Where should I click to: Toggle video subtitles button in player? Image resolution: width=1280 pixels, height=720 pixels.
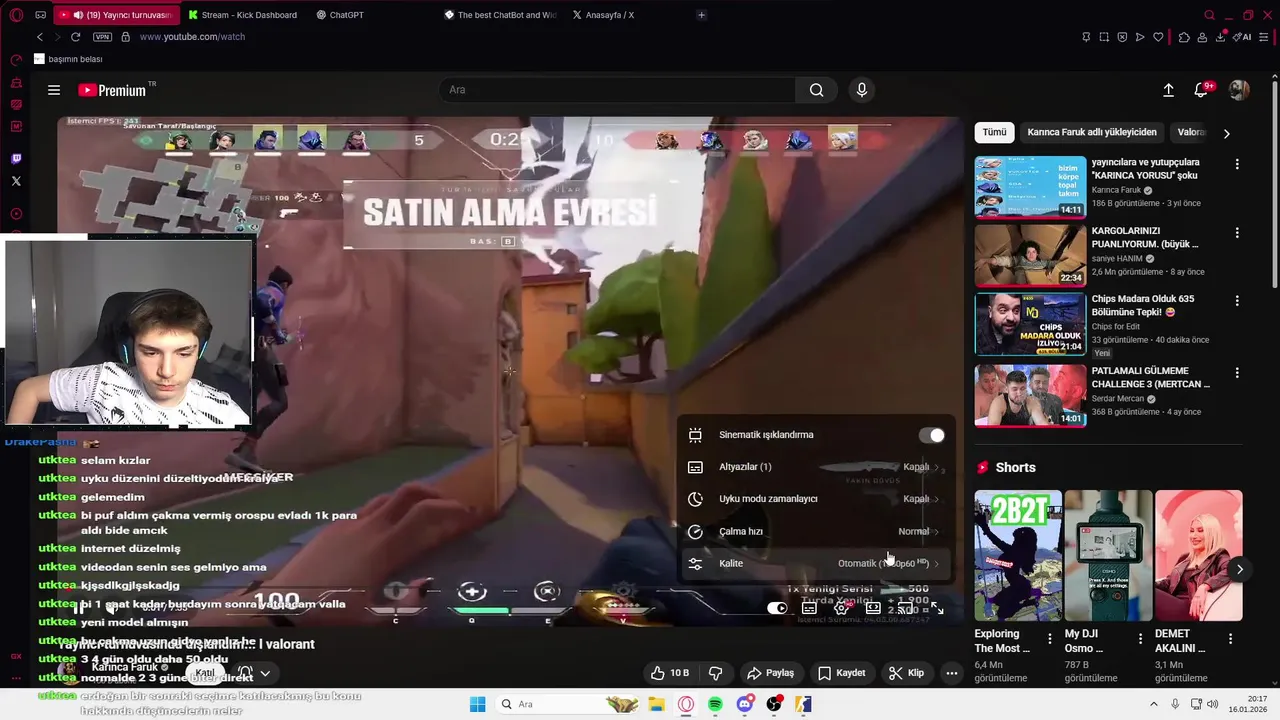[x=809, y=608]
